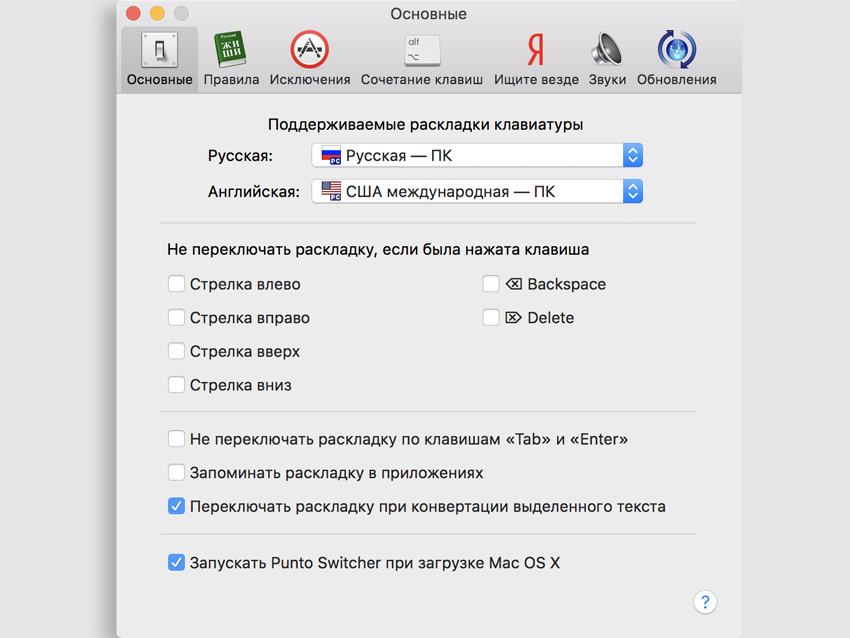The image size is (850, 638).
Task: Enable the Стрелка вверх checkbox
Action: point(176,351)
